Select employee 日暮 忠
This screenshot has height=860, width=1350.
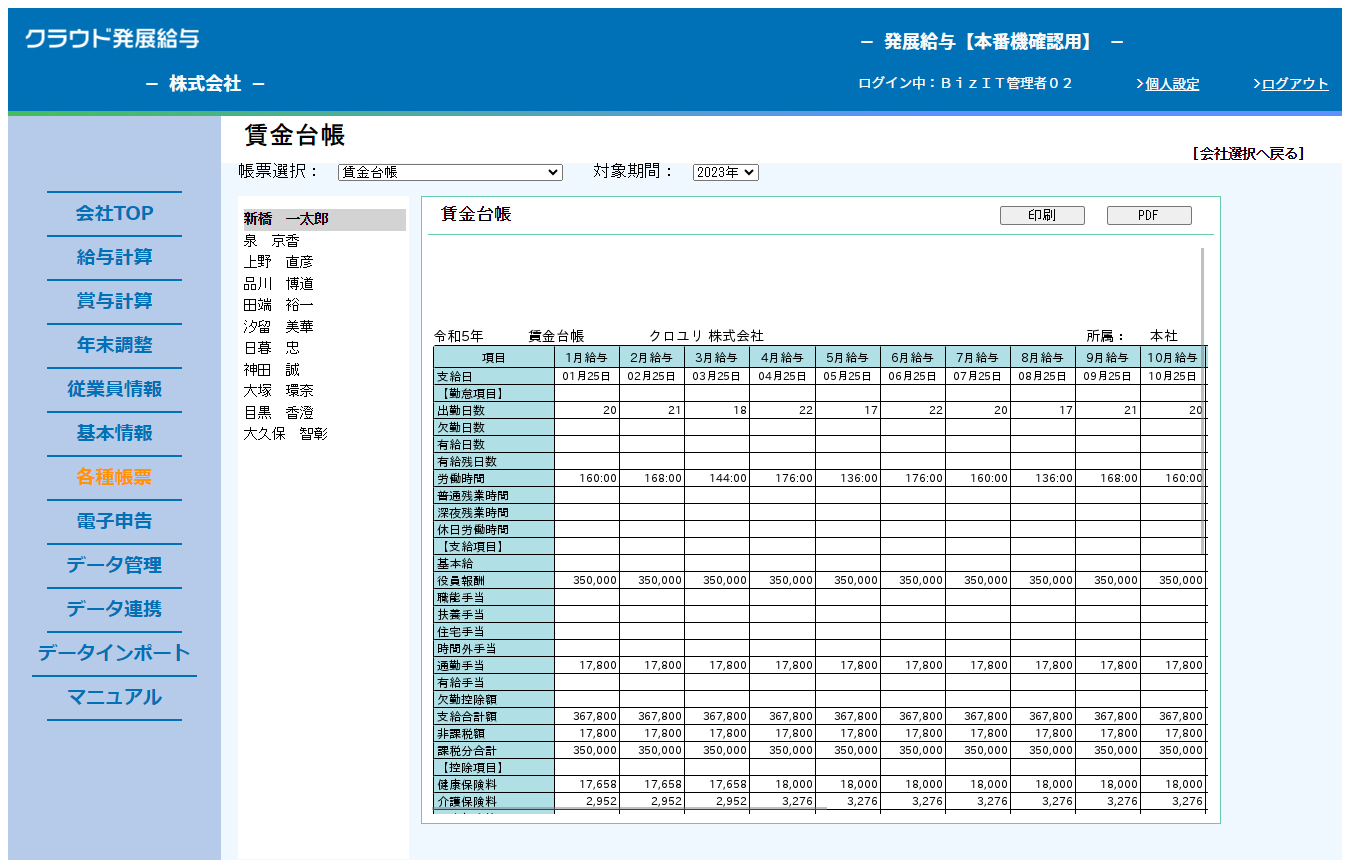click(x=271, y=348)
